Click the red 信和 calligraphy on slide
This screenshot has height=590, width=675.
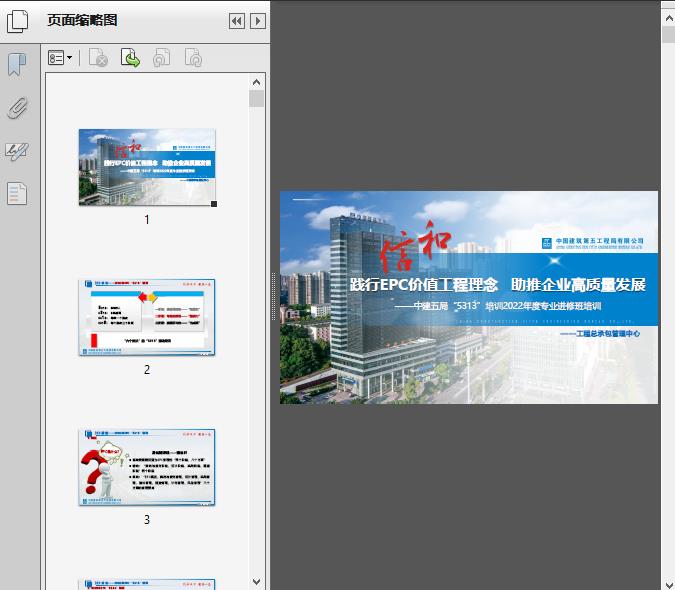pyautogui.click(x=415, y=246)
